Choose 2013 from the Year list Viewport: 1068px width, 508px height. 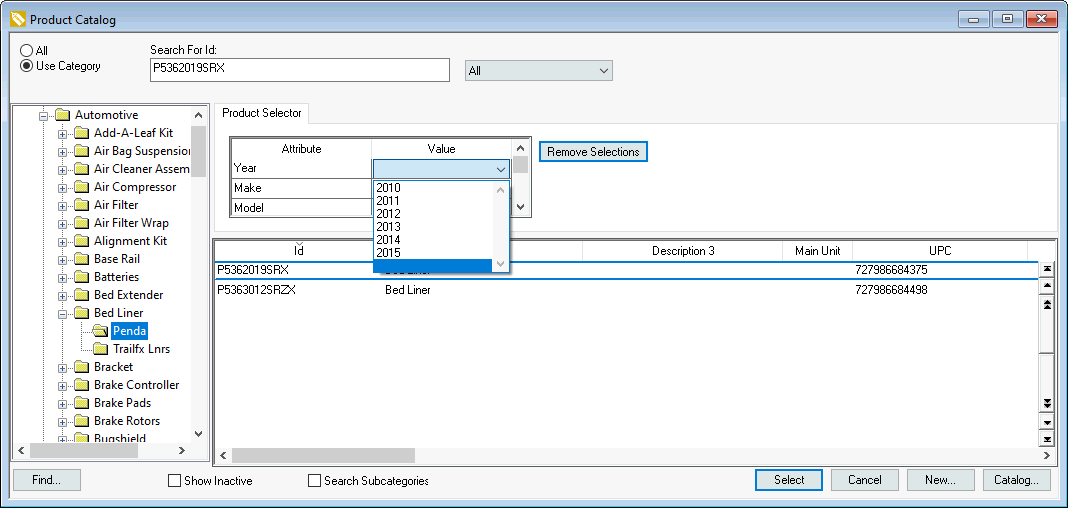[x=388, y=227]
